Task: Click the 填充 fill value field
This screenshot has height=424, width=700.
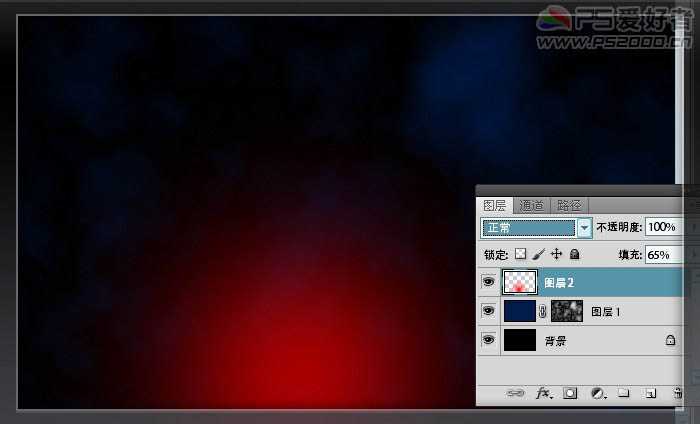Action: coord(664,255)
